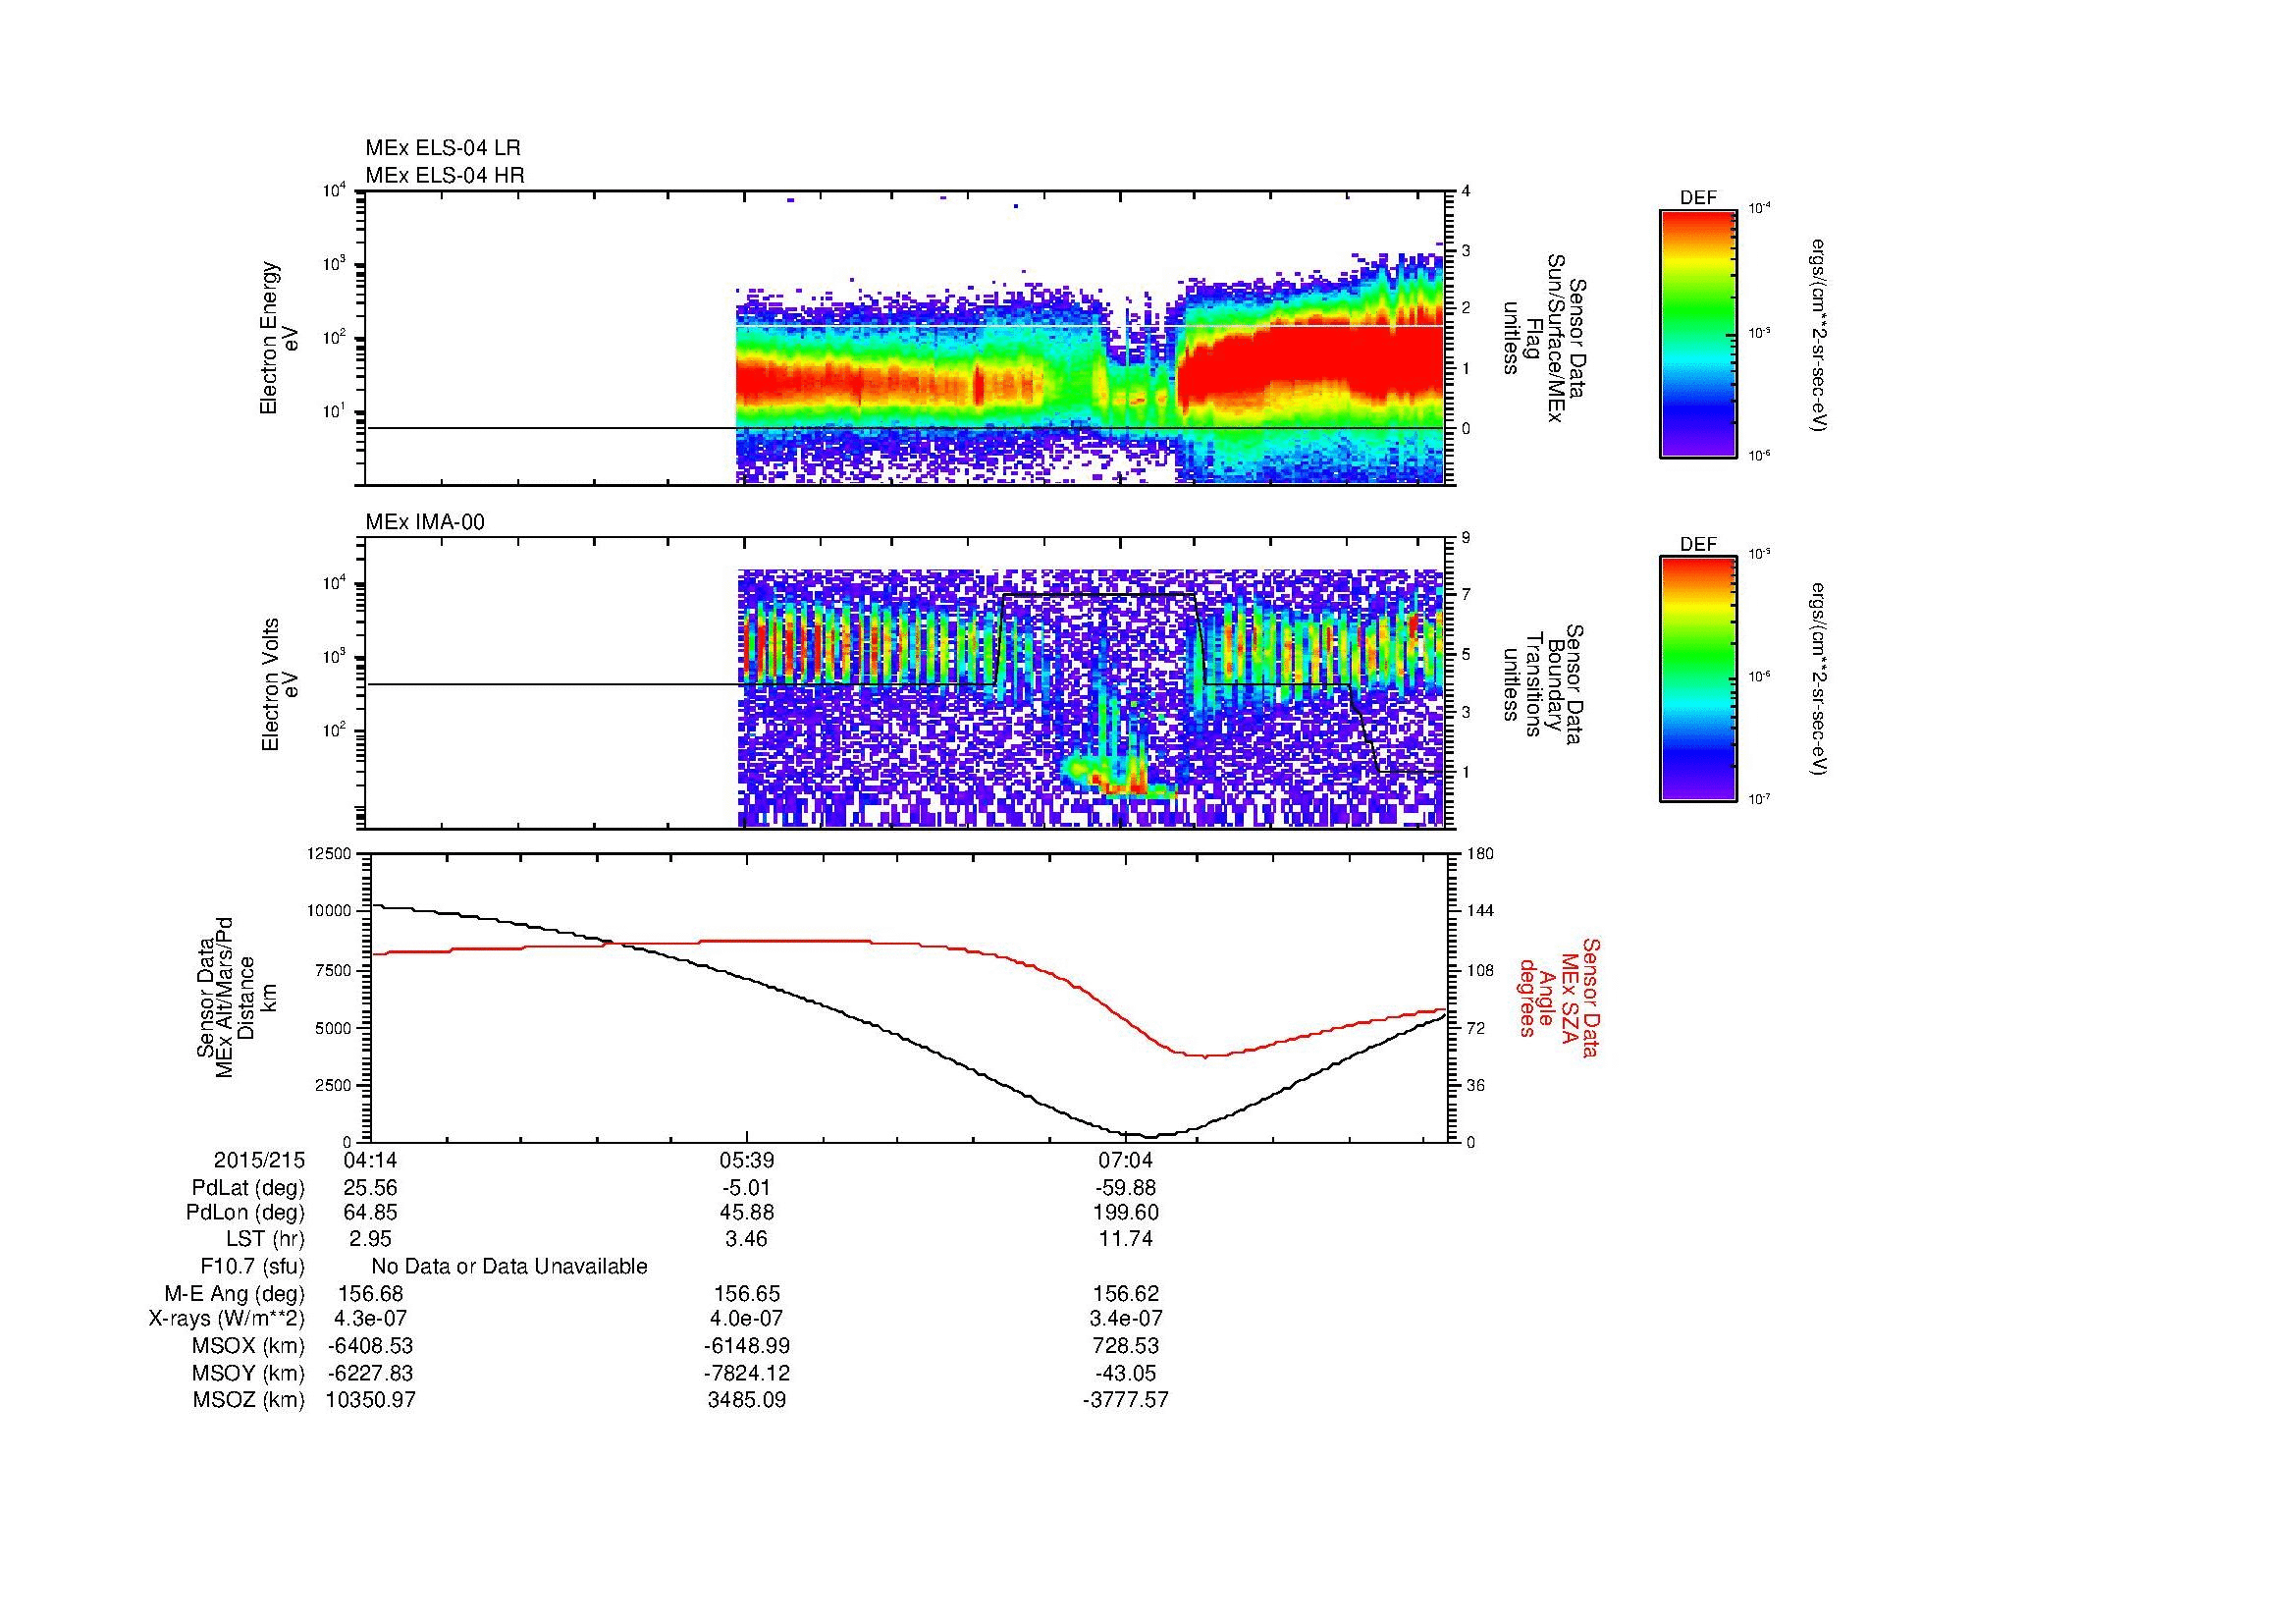Screen dimensions: 2296x1623
Task: Click the '07:04' time tick label
Action: [x=1125, y=1161]
